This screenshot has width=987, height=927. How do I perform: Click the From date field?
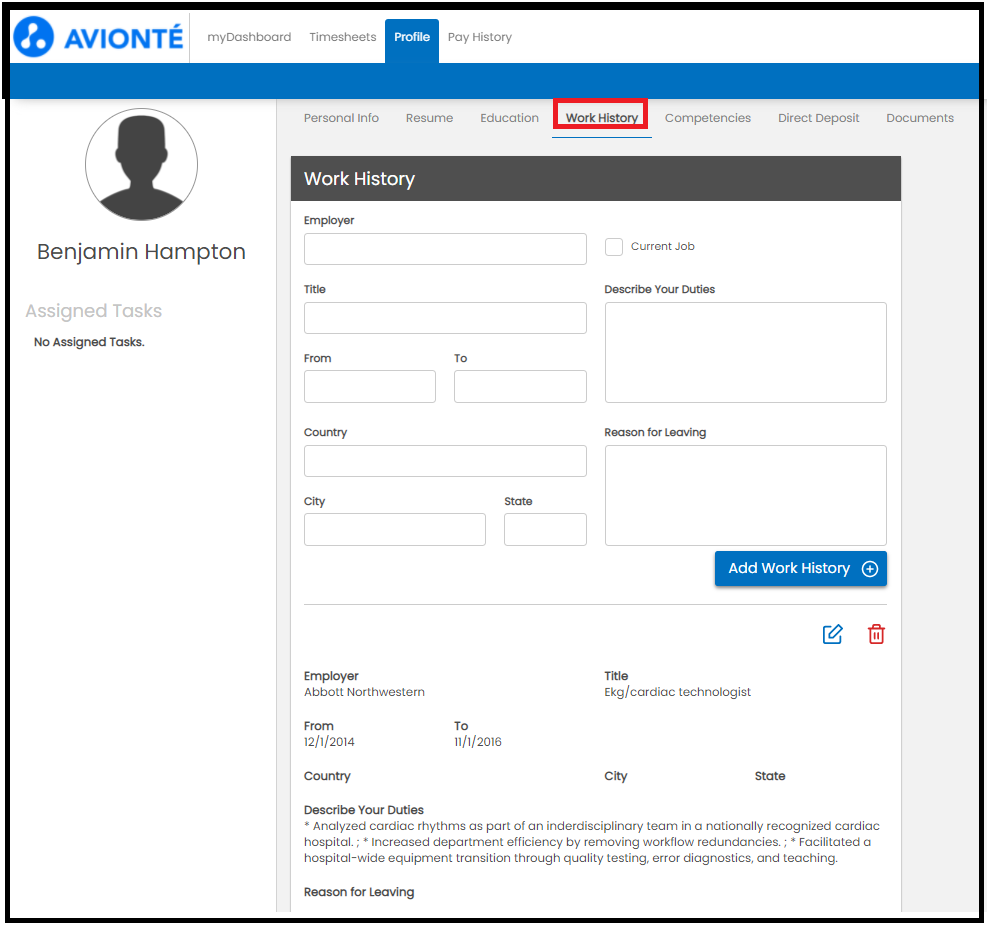369,387
